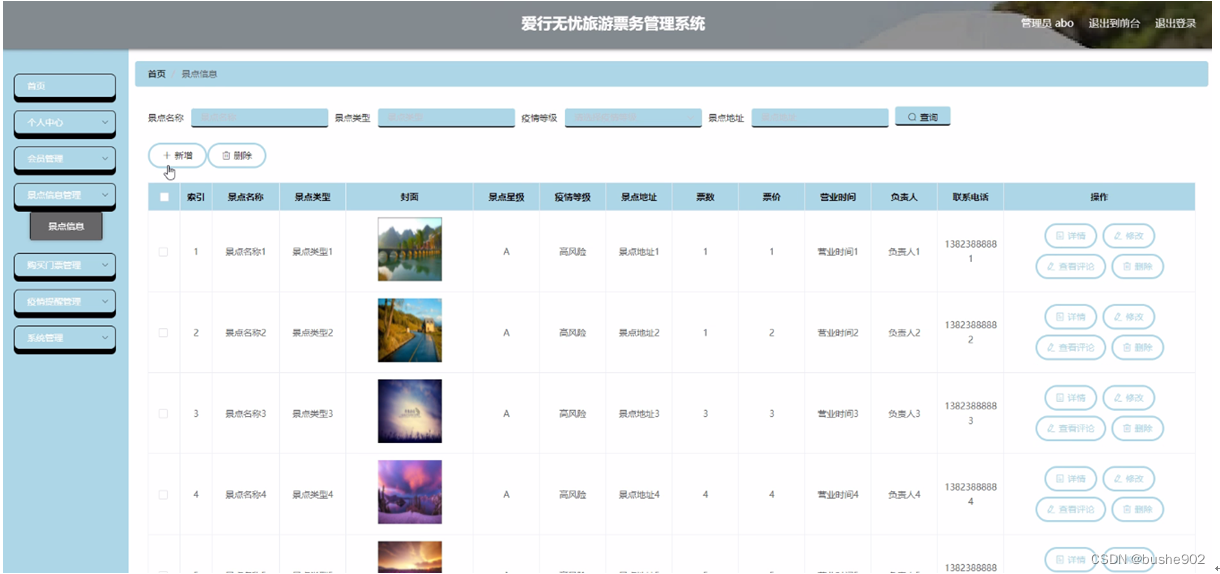Select the 景点信息 submenu item
Viewport: 1220px width, 574px height.
pos(66,227)
